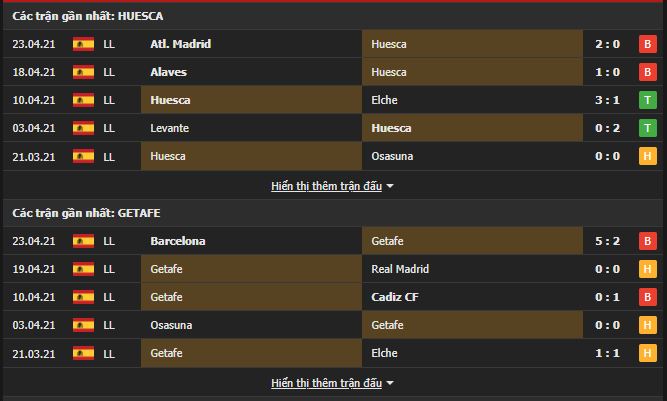Click green T badge for Huesca vs Elche
The height and width of the screenshot is (401, 667).
tap(647, 100)
